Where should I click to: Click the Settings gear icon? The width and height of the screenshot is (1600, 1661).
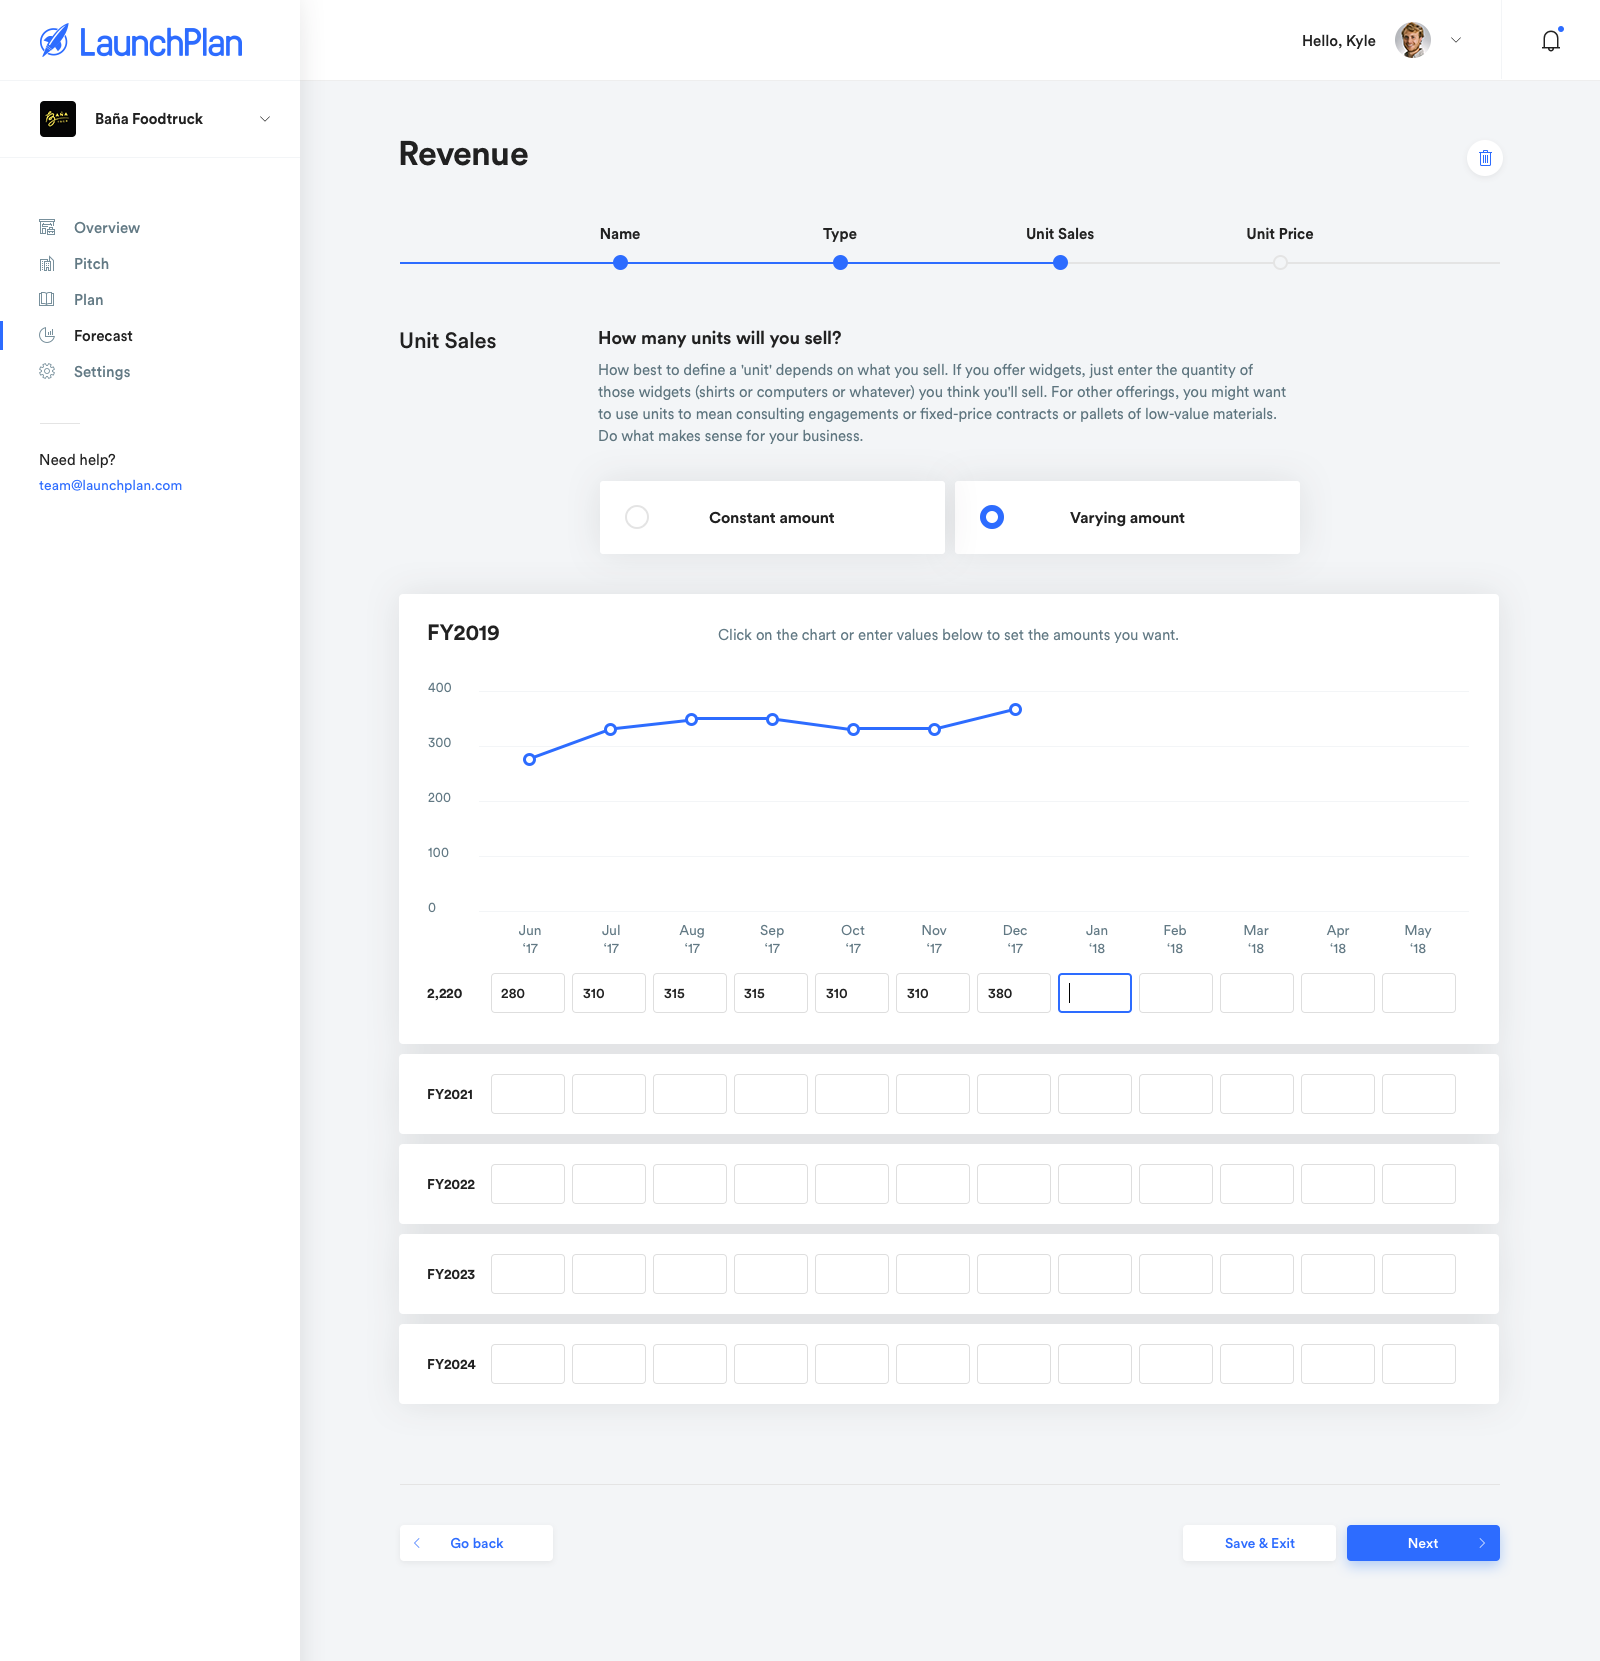pyautogui.click(x=47, y=372)
